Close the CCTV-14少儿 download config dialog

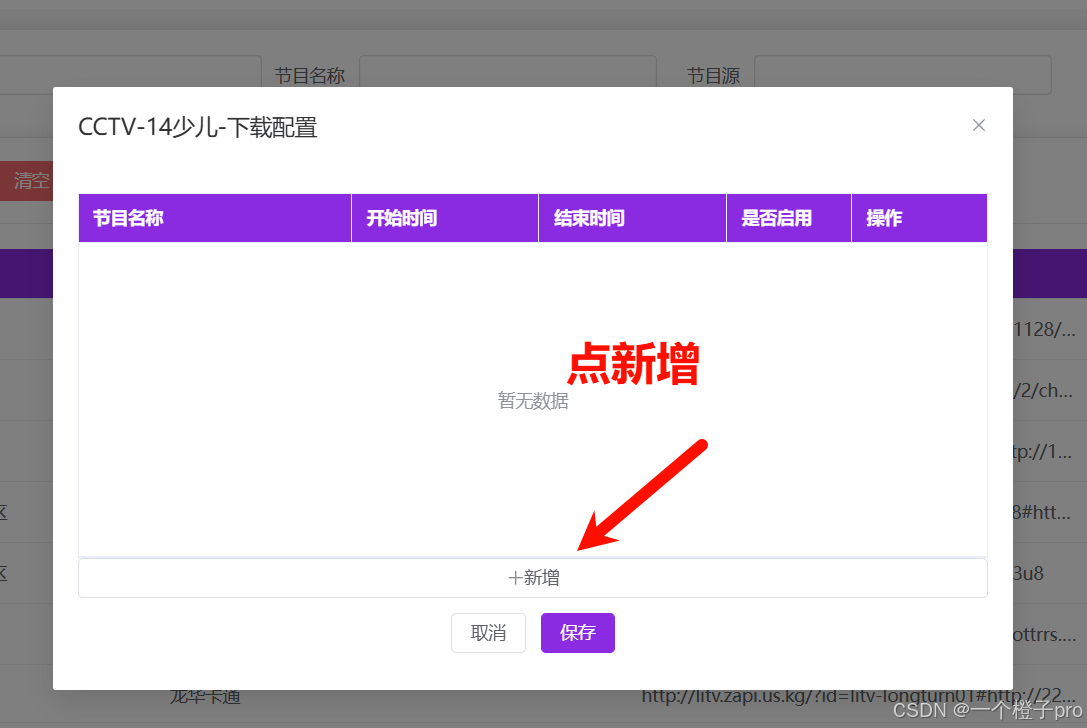point(978,125)
